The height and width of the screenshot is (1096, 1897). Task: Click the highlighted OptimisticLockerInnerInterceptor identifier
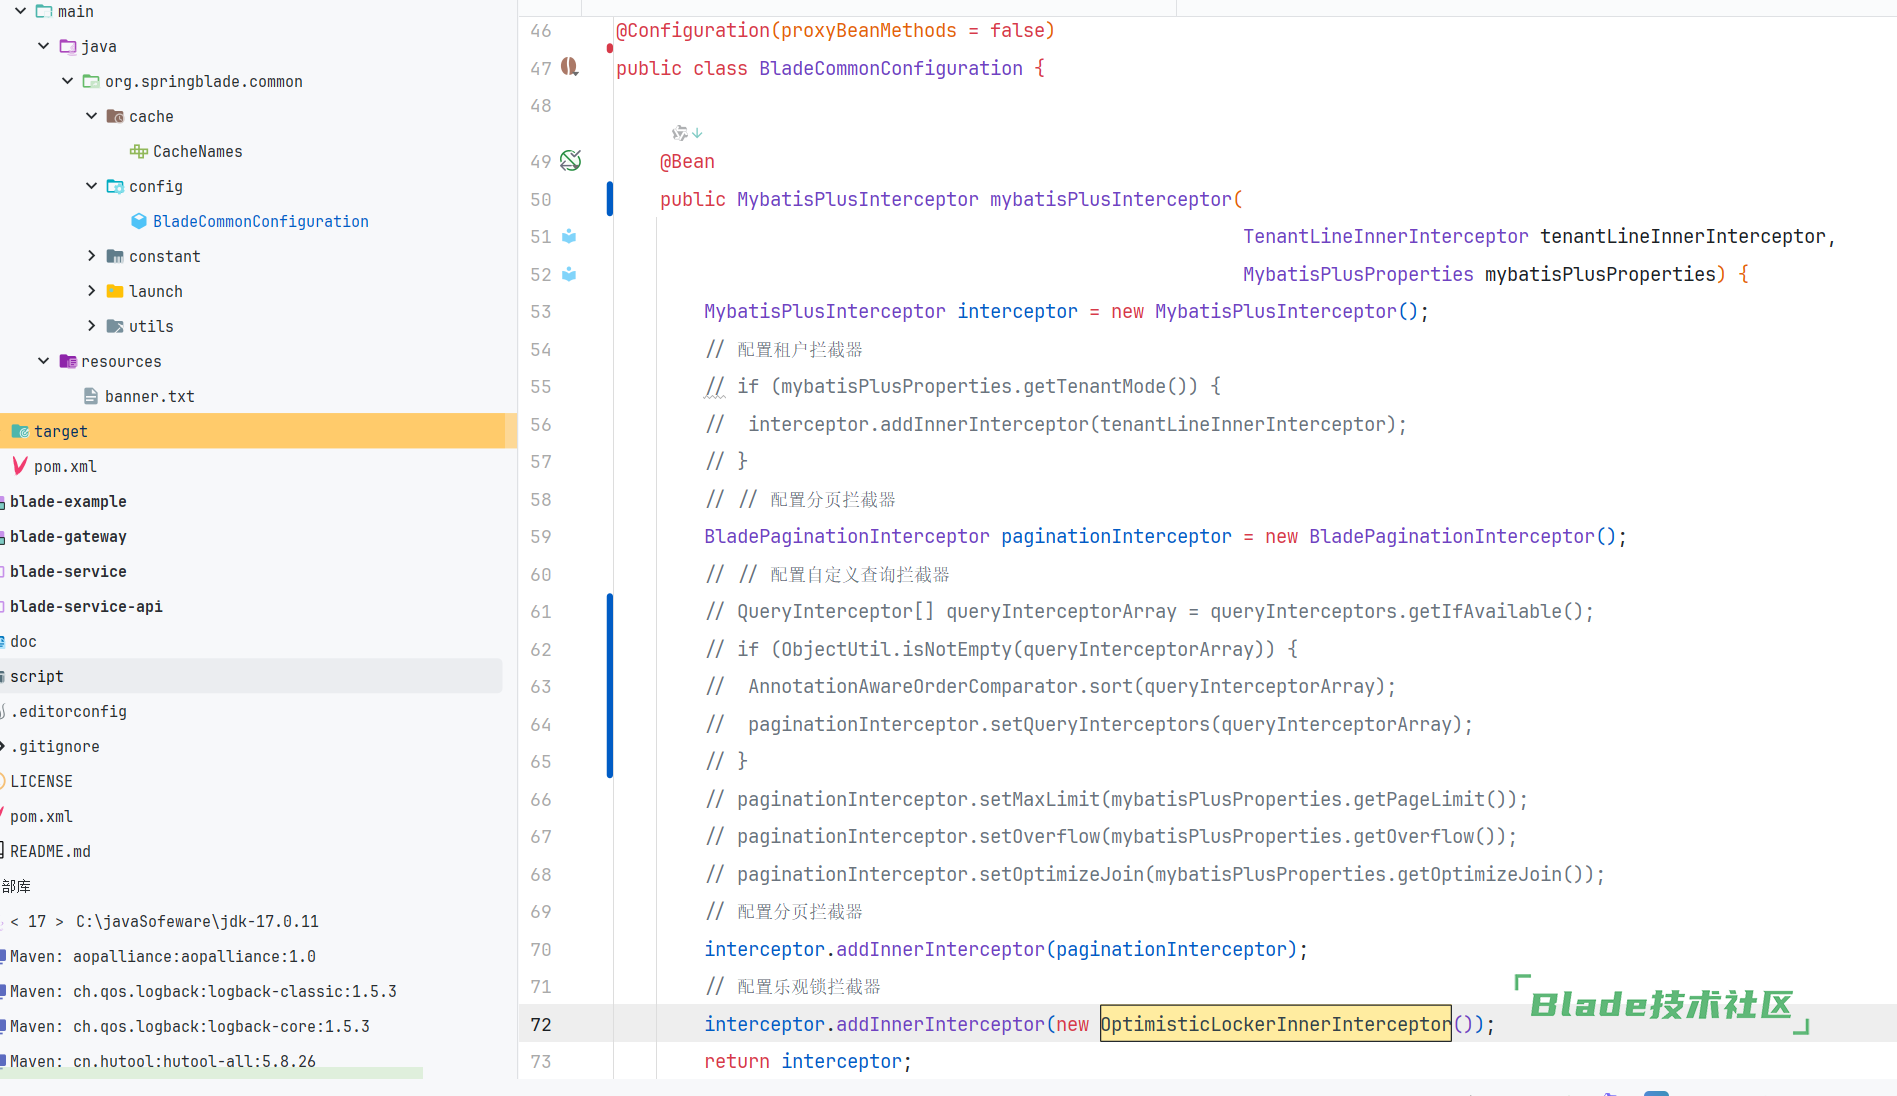pos(1275,1024)
